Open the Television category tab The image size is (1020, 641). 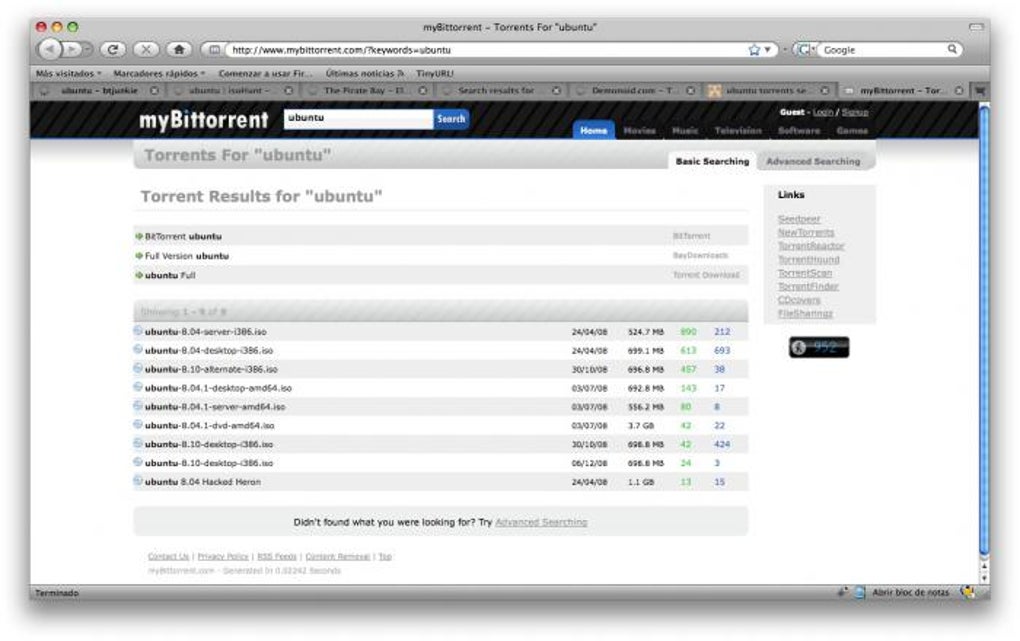[738, 131]
